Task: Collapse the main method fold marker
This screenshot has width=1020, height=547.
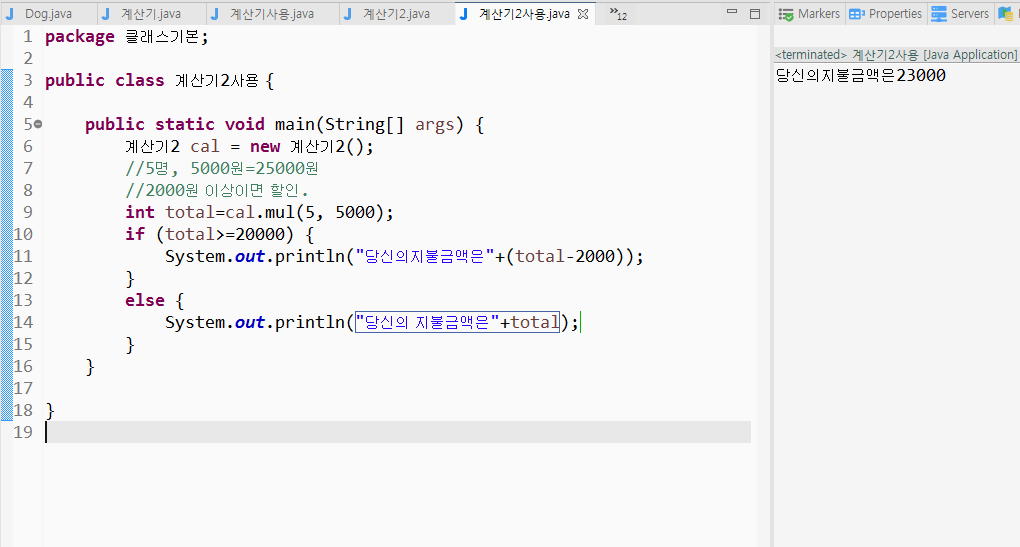Action: pyautogui.click(x=38, y=124)
